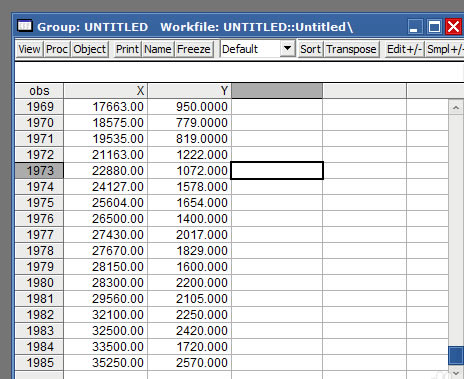
Task: Click the edit field above the table
Action: pyautogui.click(x=239, y=72)
